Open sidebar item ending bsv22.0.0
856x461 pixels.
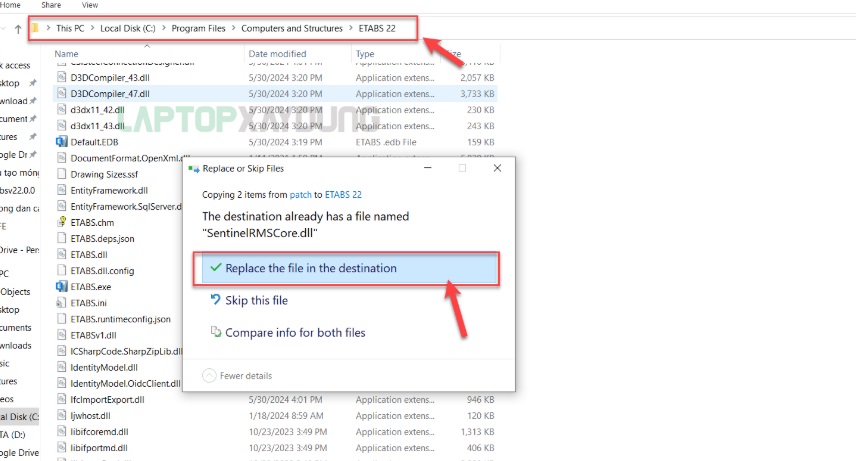pos(17,191)
